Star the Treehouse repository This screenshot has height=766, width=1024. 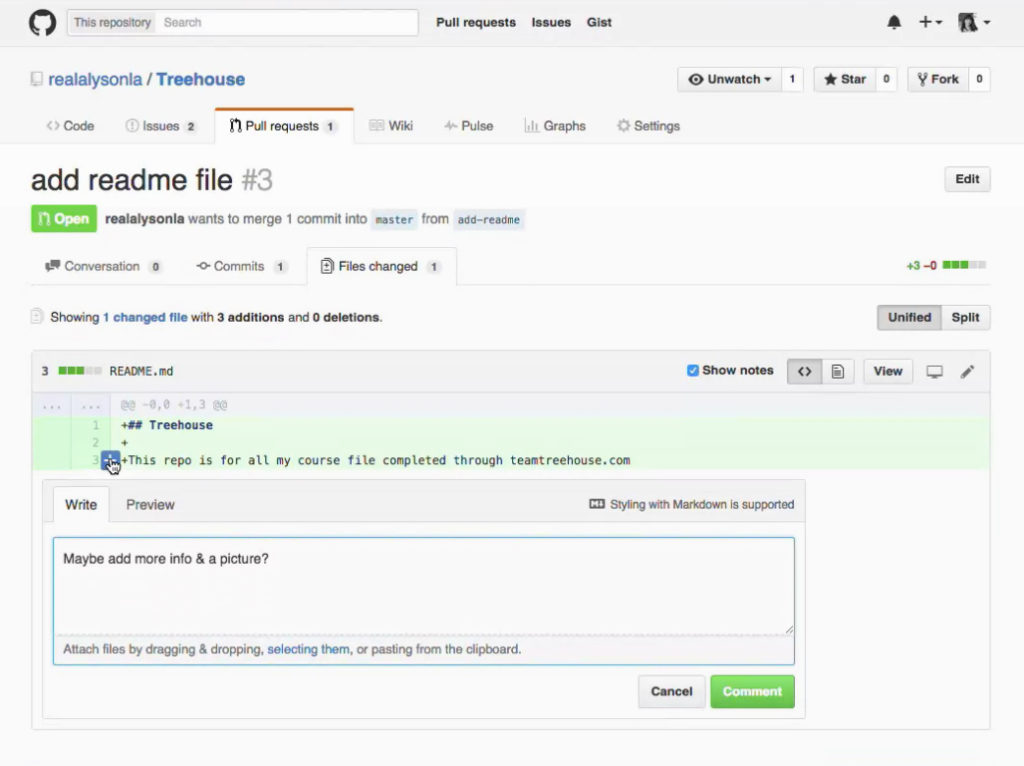pos(844,79)
